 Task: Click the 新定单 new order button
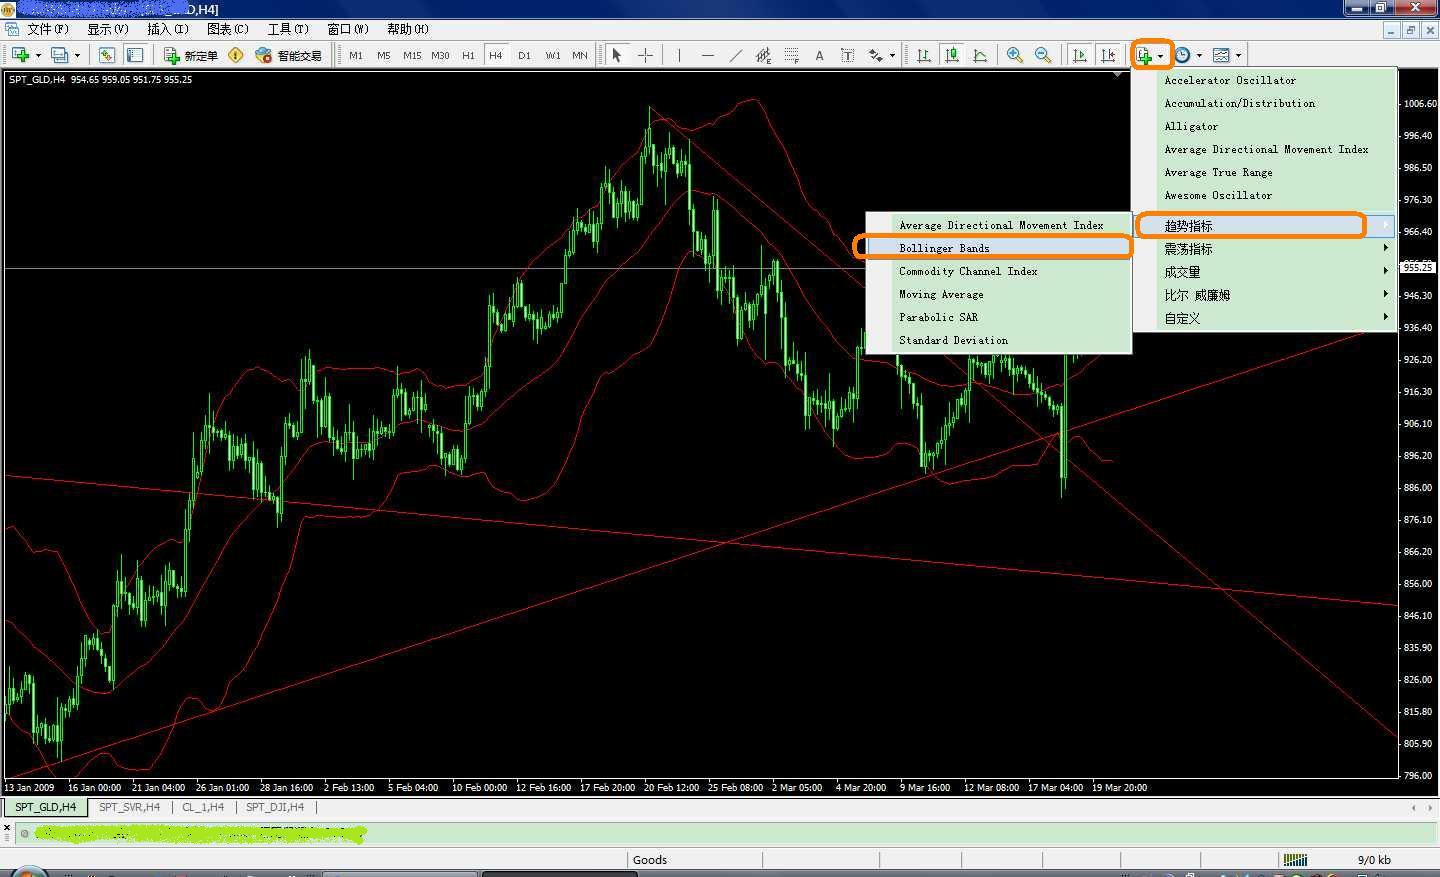coord(191,55)
